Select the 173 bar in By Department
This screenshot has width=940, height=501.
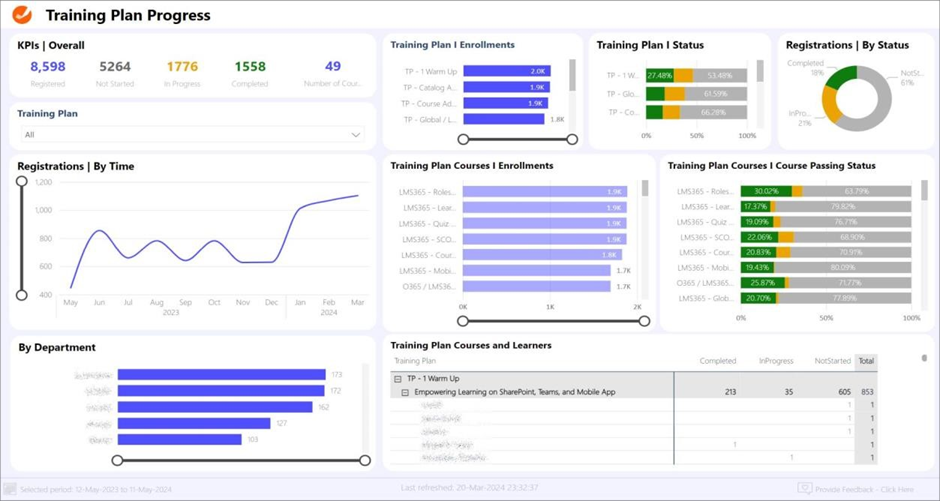(x=221, y=375)
